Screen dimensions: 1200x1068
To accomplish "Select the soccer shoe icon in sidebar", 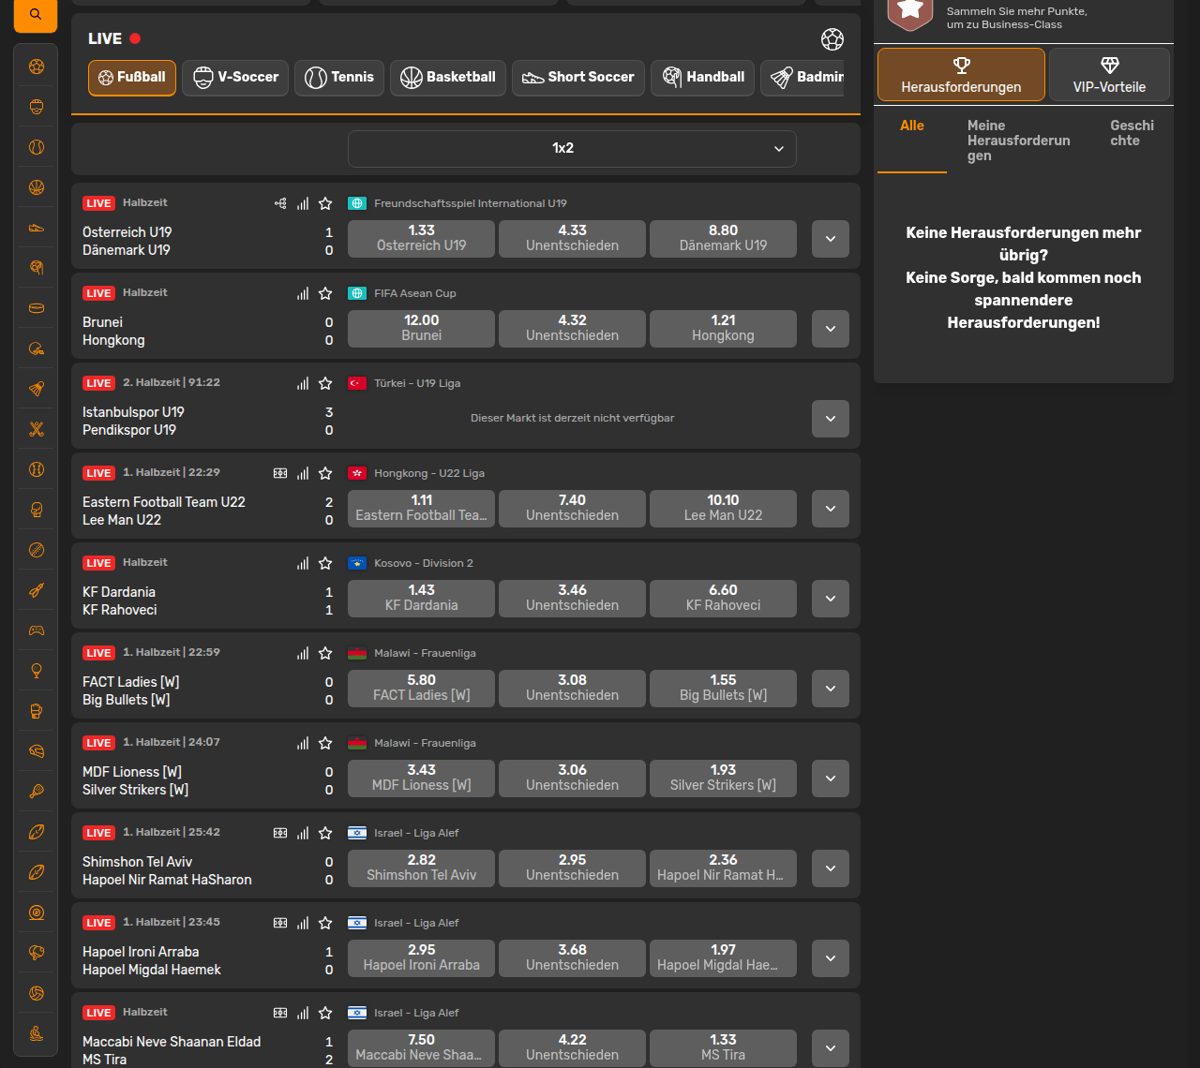I will (36, 228).
